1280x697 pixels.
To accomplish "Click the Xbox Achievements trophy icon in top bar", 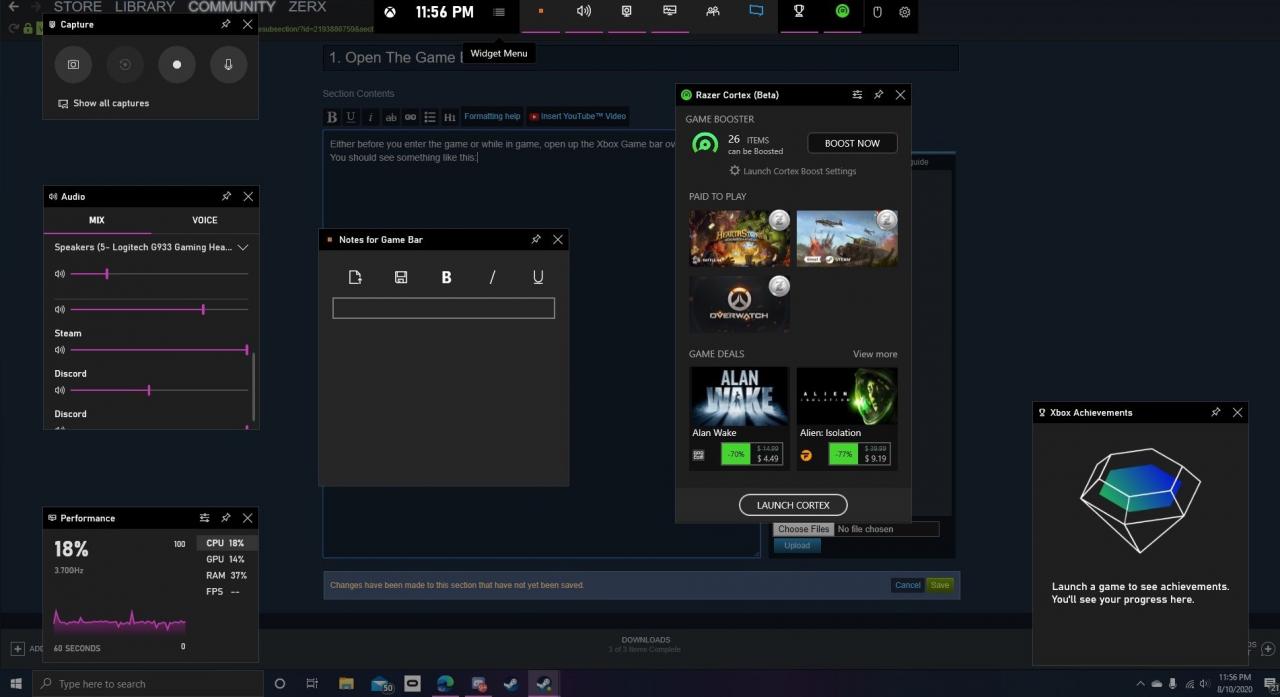I will 799,12.
